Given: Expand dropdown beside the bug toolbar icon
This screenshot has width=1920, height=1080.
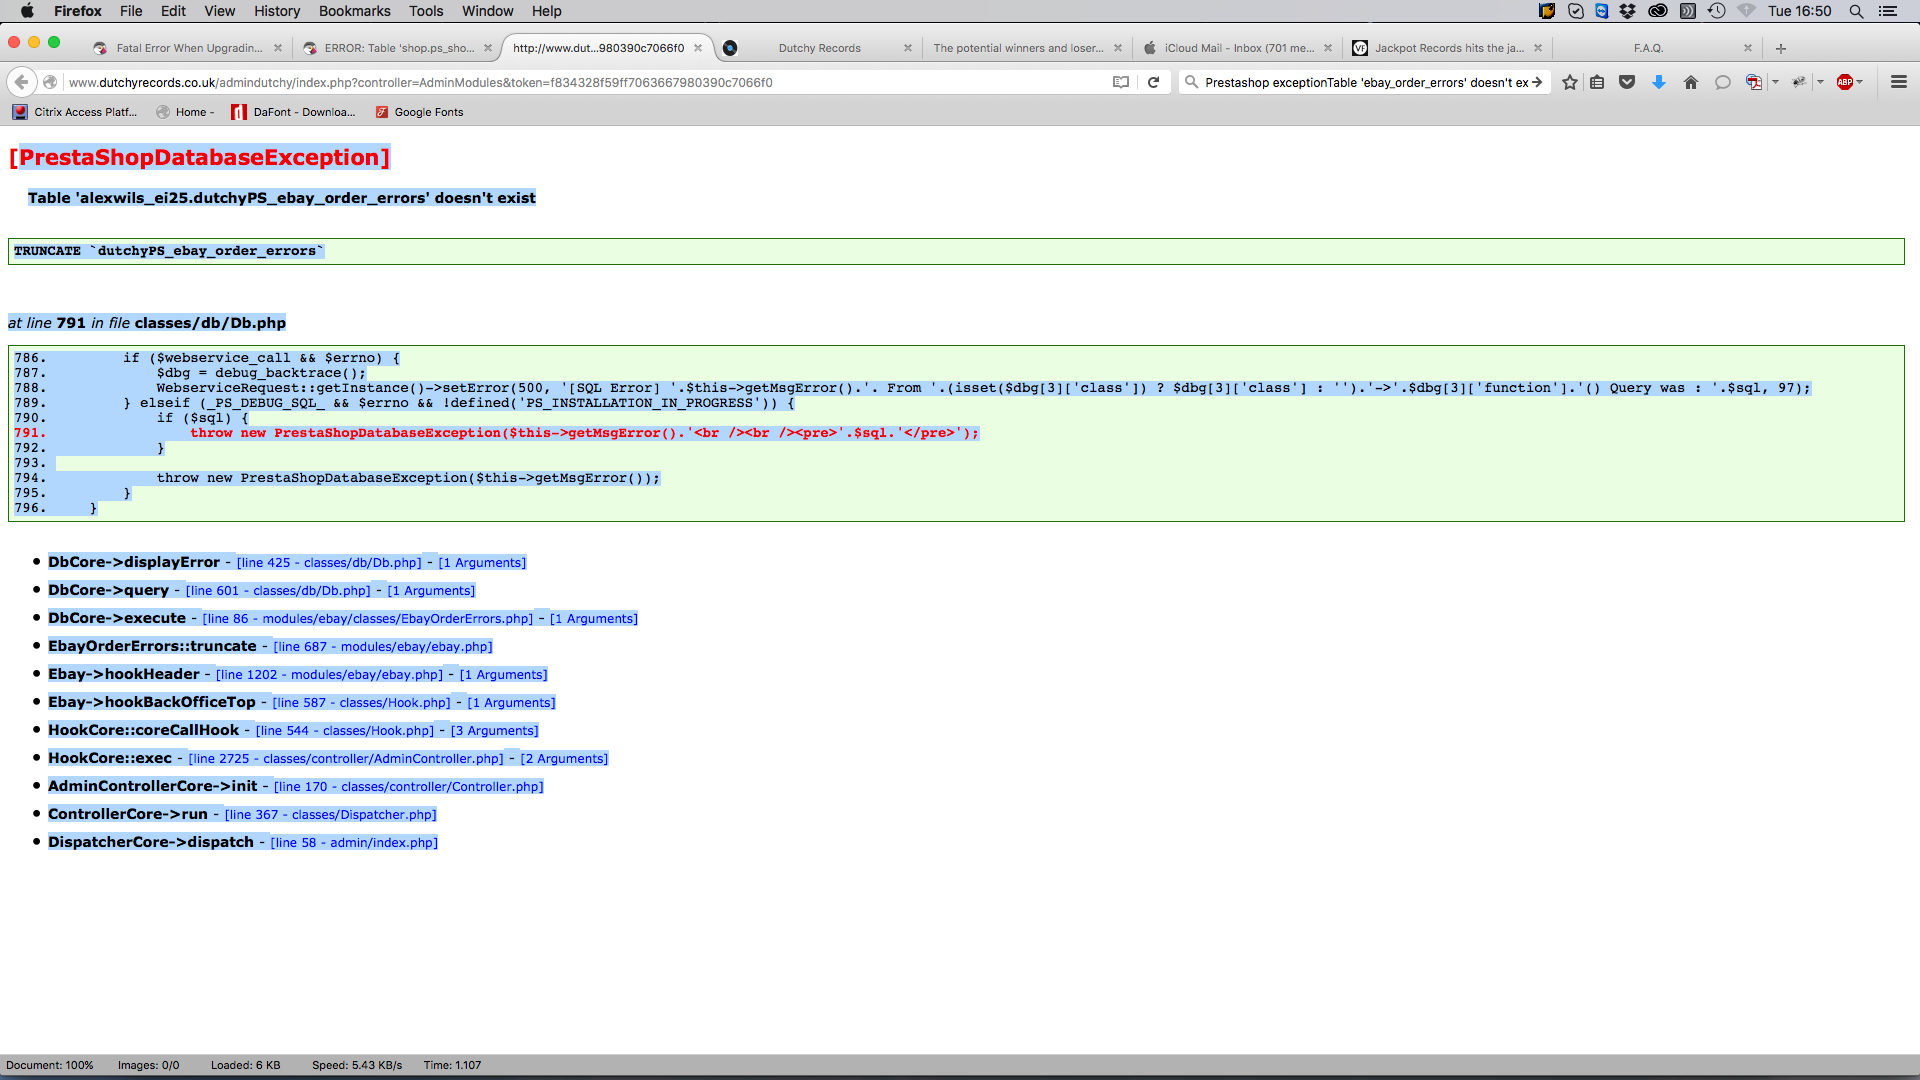Looking at the screenshot, I should pos(1821,82).
